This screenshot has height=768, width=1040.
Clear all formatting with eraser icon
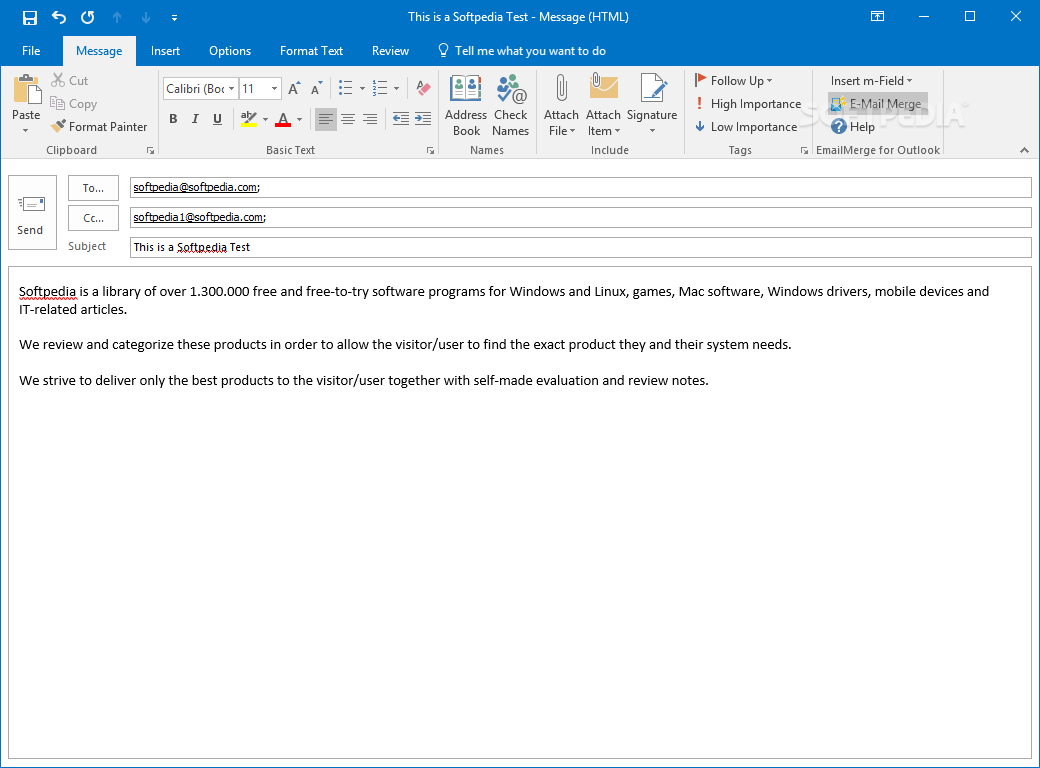pyautogui.click(x=423, y=88)
